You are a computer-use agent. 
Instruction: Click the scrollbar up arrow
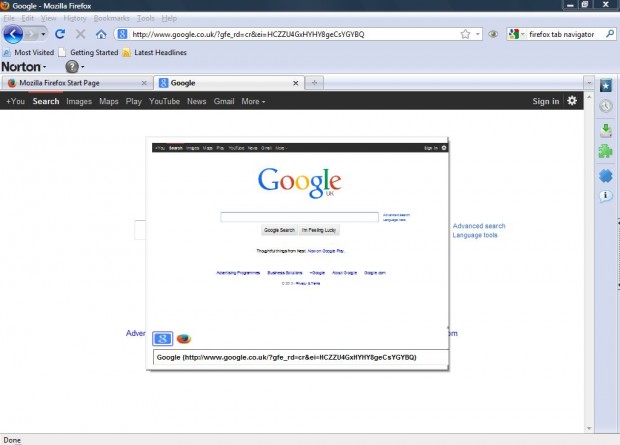coord(589,97)
